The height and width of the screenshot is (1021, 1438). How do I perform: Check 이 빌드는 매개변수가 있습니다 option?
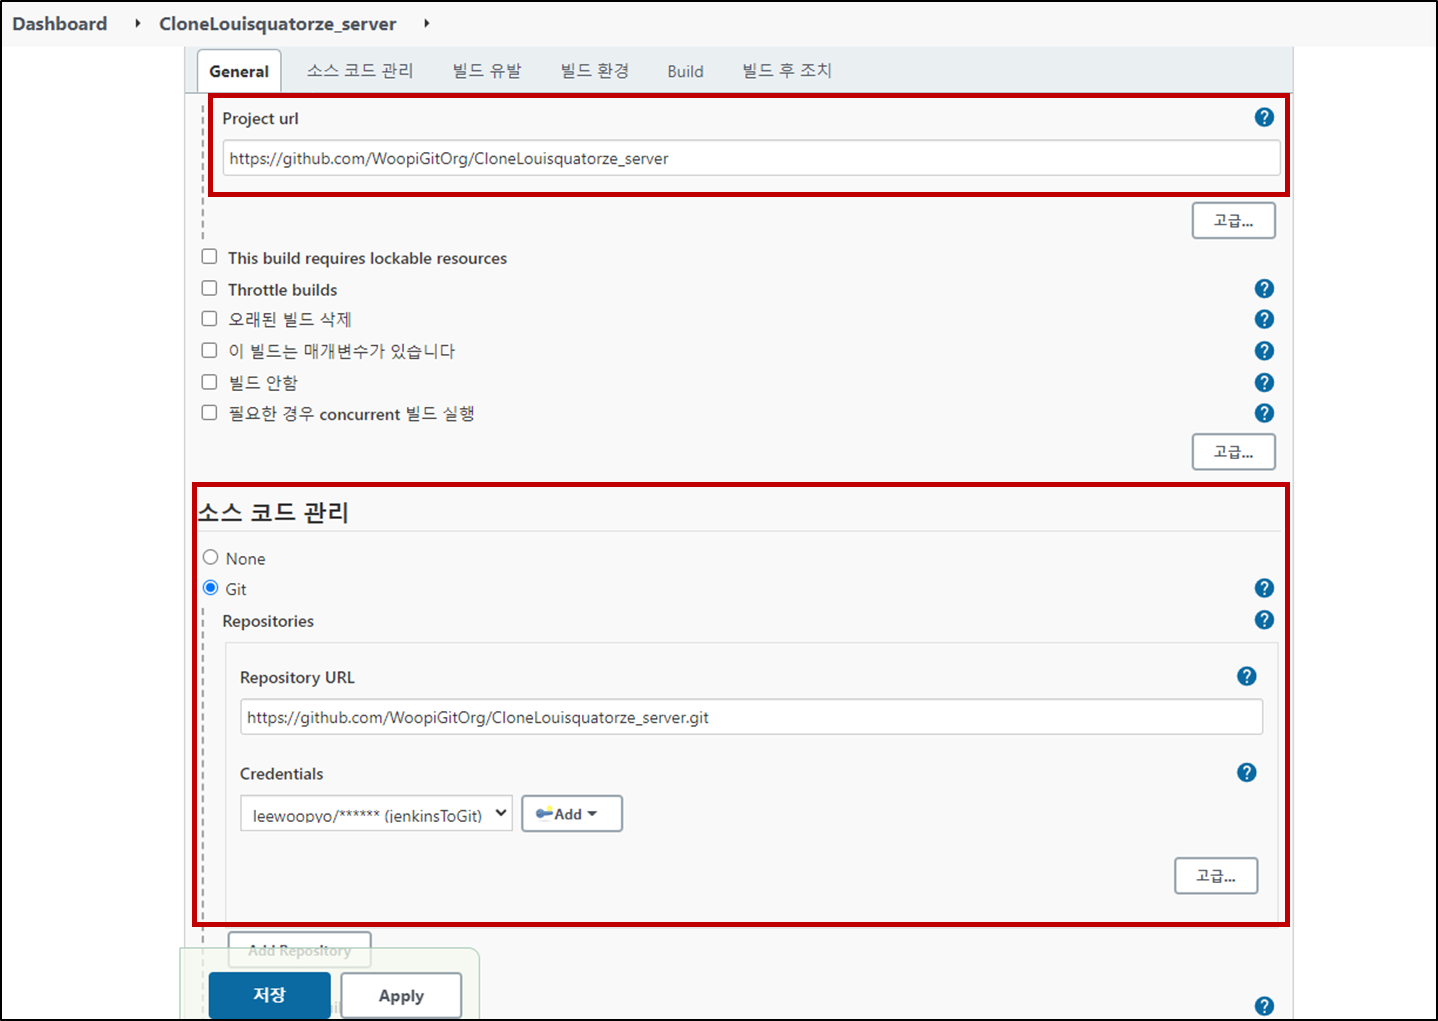coord(209,350)
